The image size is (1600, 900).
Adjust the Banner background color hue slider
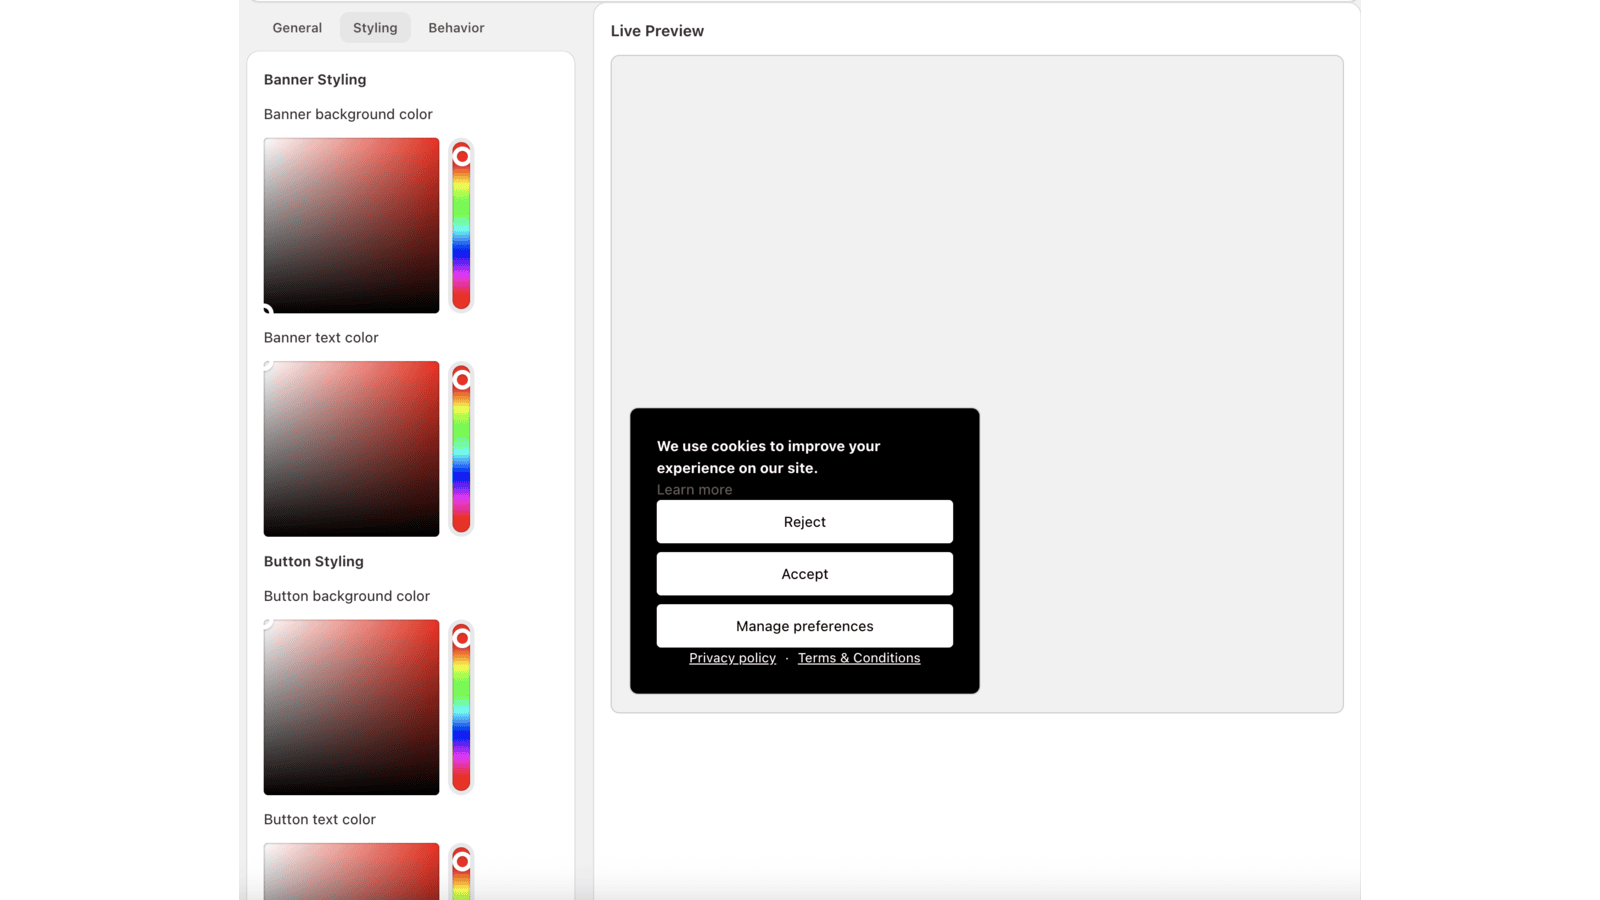coord(461,226)
